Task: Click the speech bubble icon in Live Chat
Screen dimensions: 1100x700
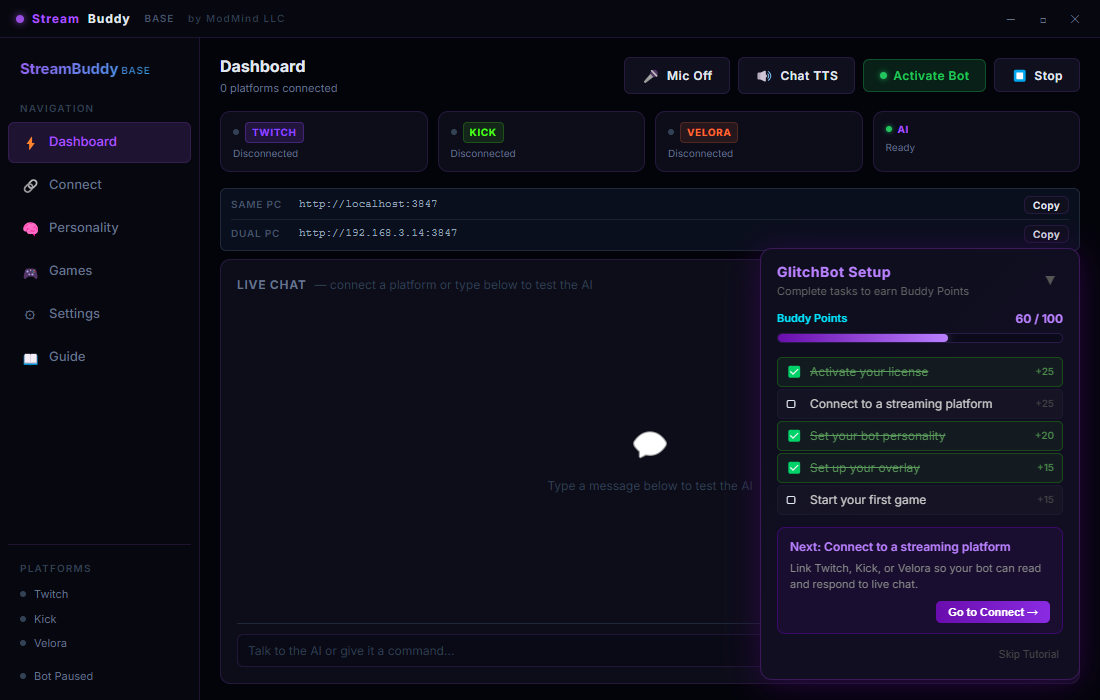Action: [650, 445]
